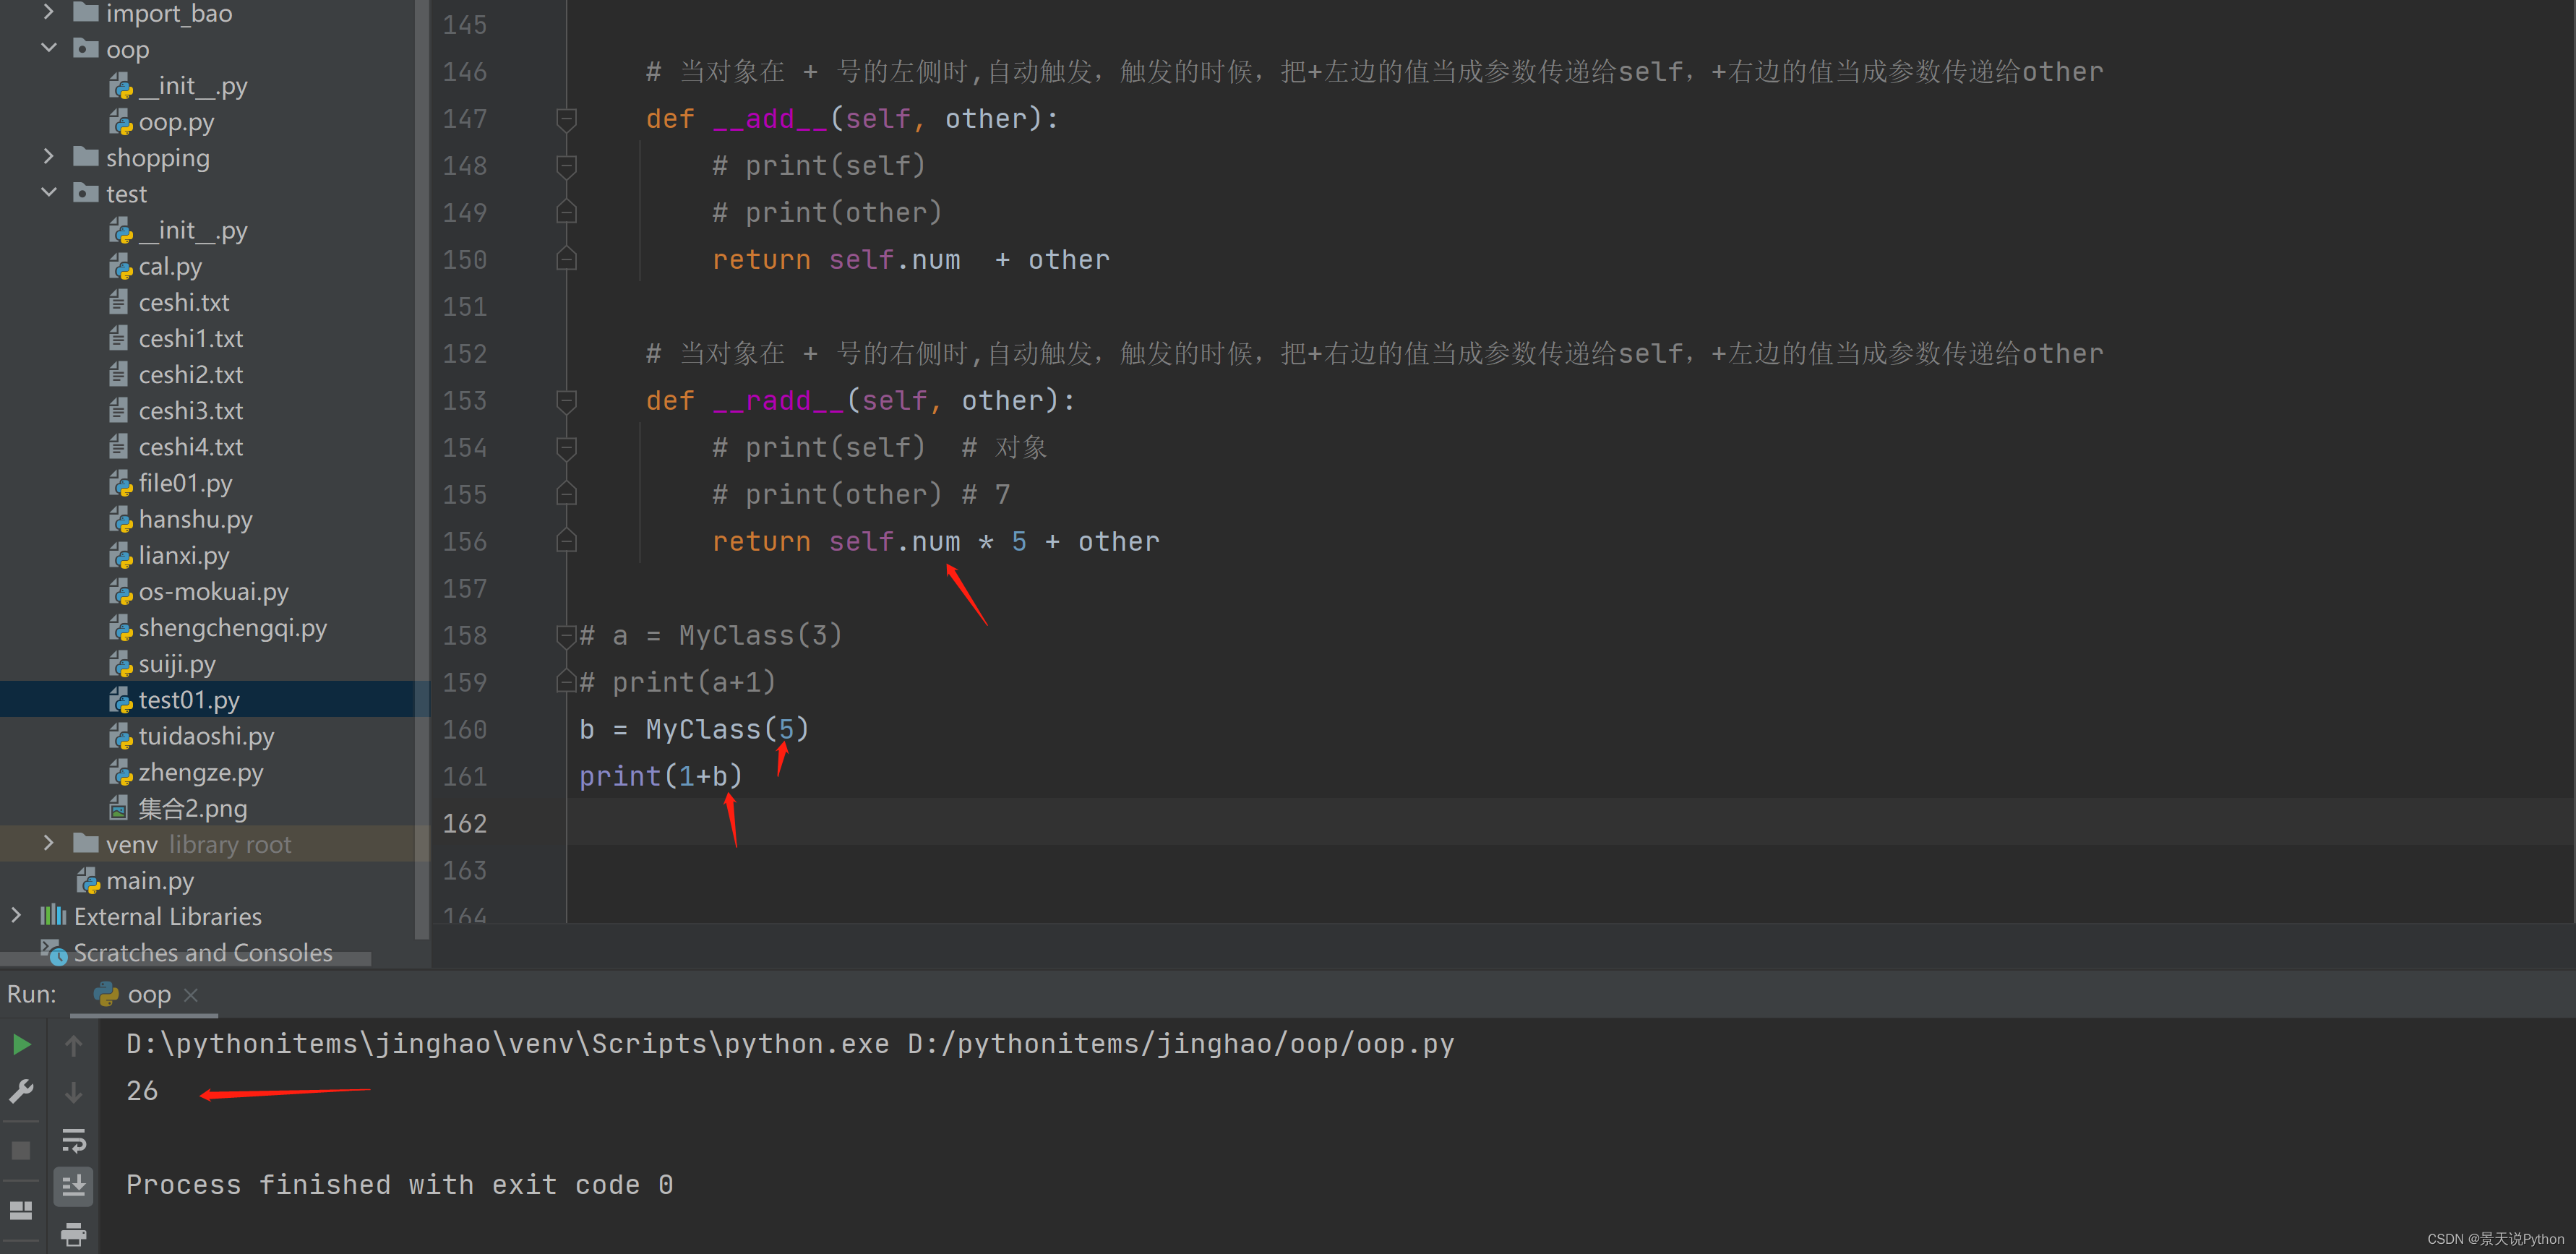Click the python.exe command line in console
Image resolution: width=2576 pixels, height=1254 pixels.
click(x=790, y=1044)
